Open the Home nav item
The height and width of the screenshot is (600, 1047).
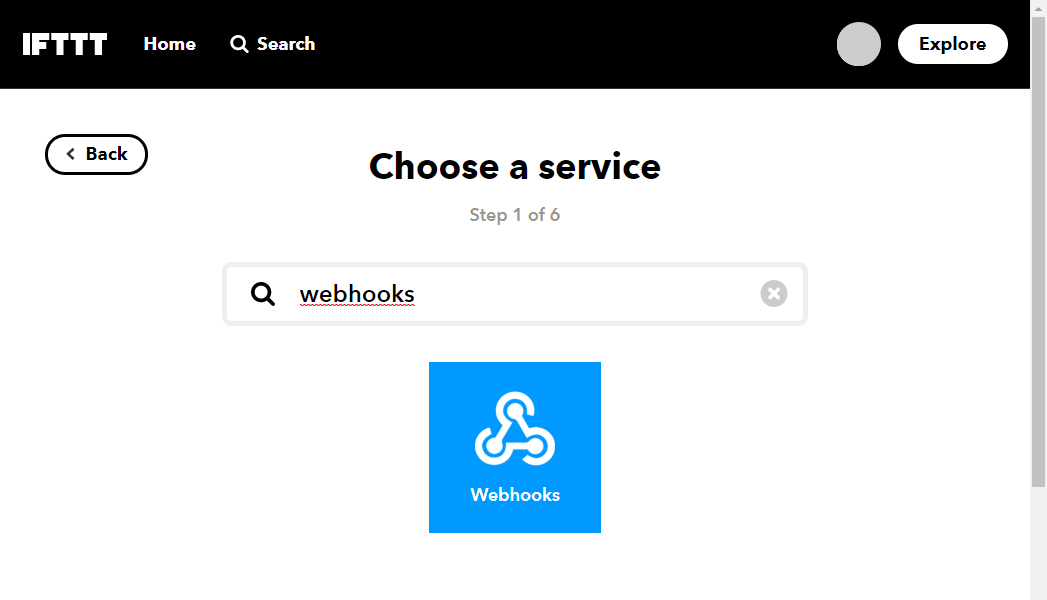tap(170, 44)
